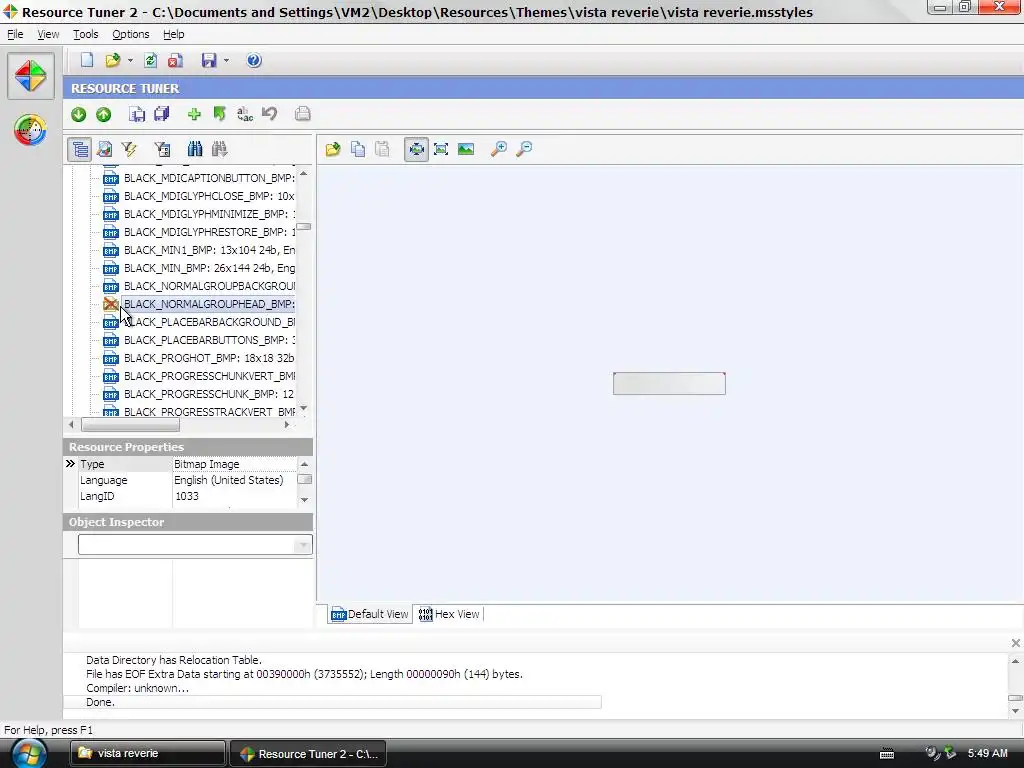Go to previous resource with the green up arrow
The height and width of the screenshot is (768, 1024).
pyautogui.click(x=103, y=114)
